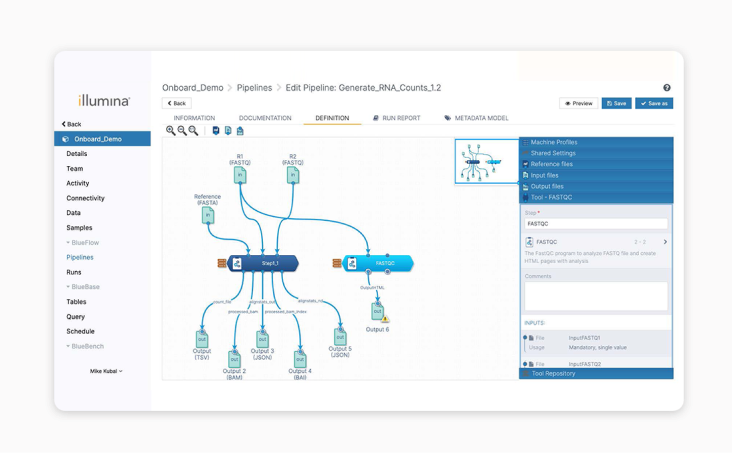Click the help question mark icon
Viewport: 732px width, 453px height.
(x=667, y=88)
